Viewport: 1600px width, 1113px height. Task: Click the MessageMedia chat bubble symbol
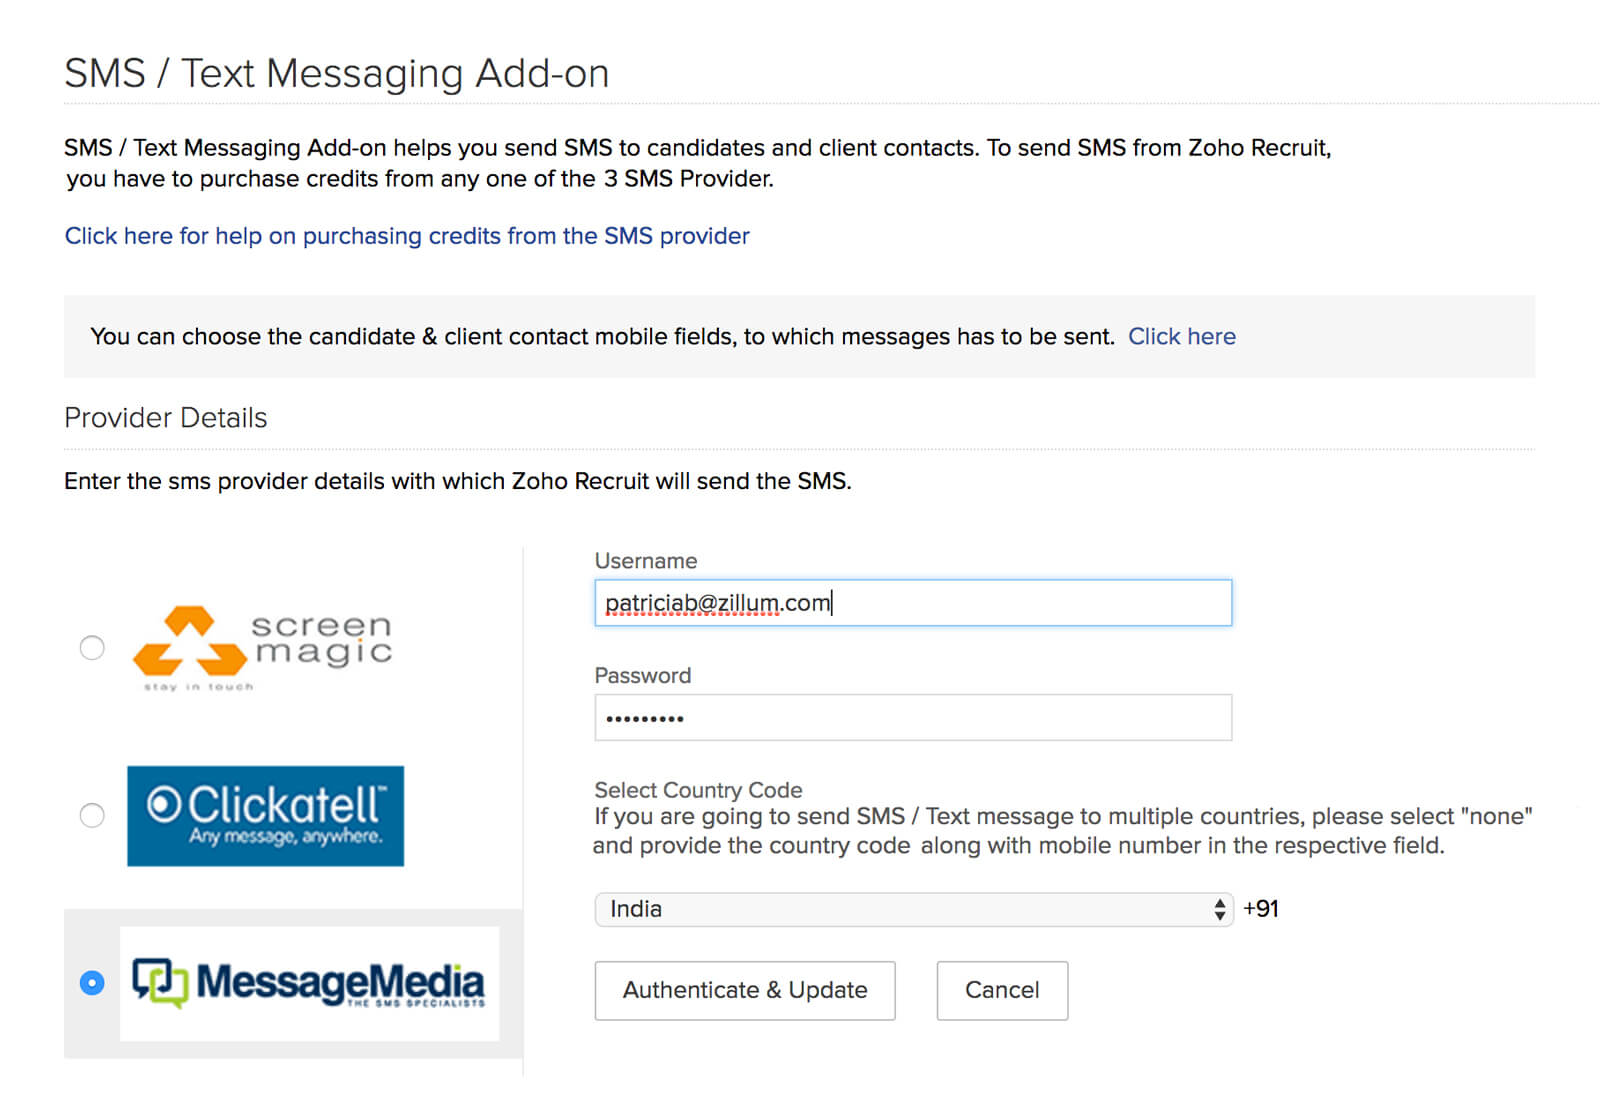160,984
